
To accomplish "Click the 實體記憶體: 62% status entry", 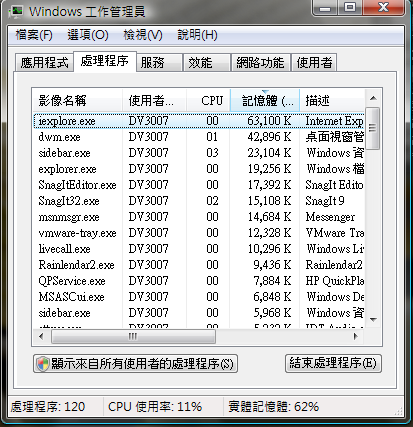I will coord(273,407).
